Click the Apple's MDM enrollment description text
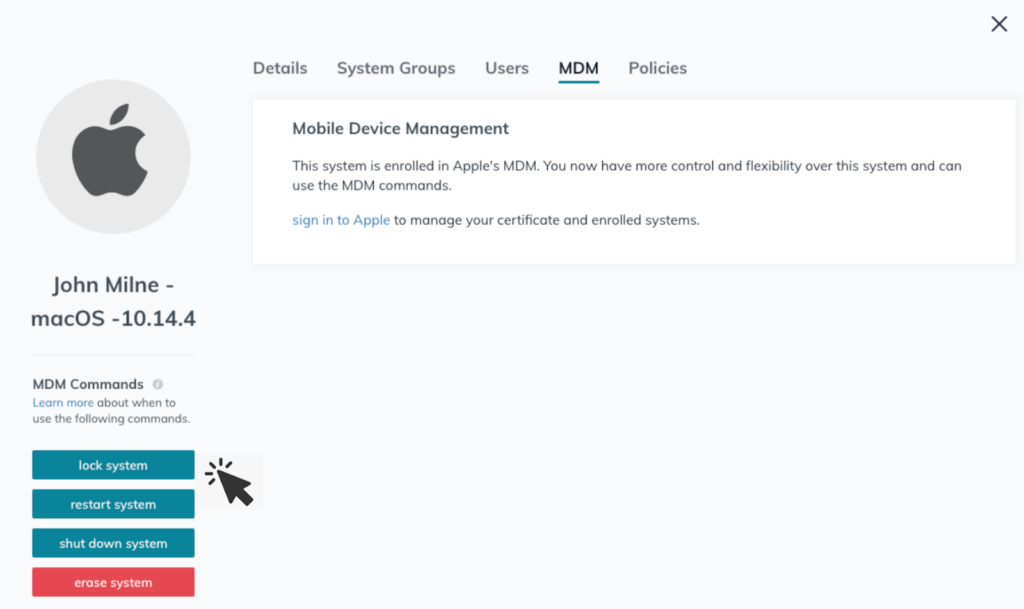This screenshot has width=1024, height=609. pos(626,175)
